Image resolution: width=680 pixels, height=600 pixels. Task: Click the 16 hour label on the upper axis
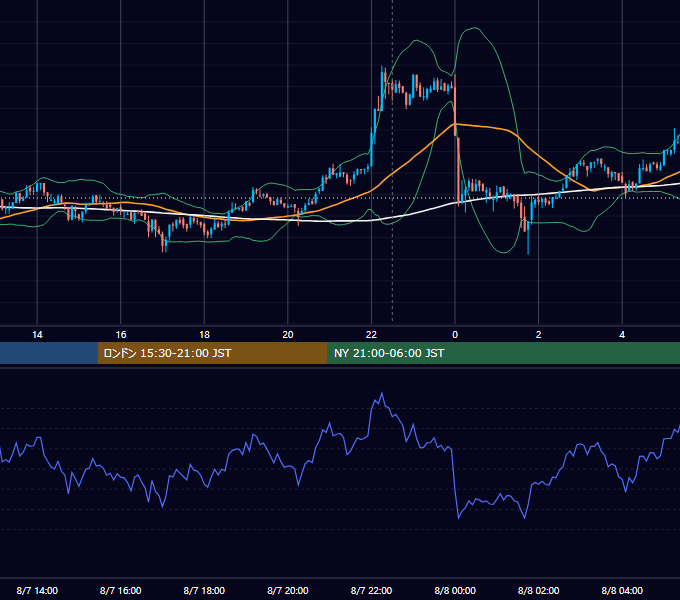121,335
